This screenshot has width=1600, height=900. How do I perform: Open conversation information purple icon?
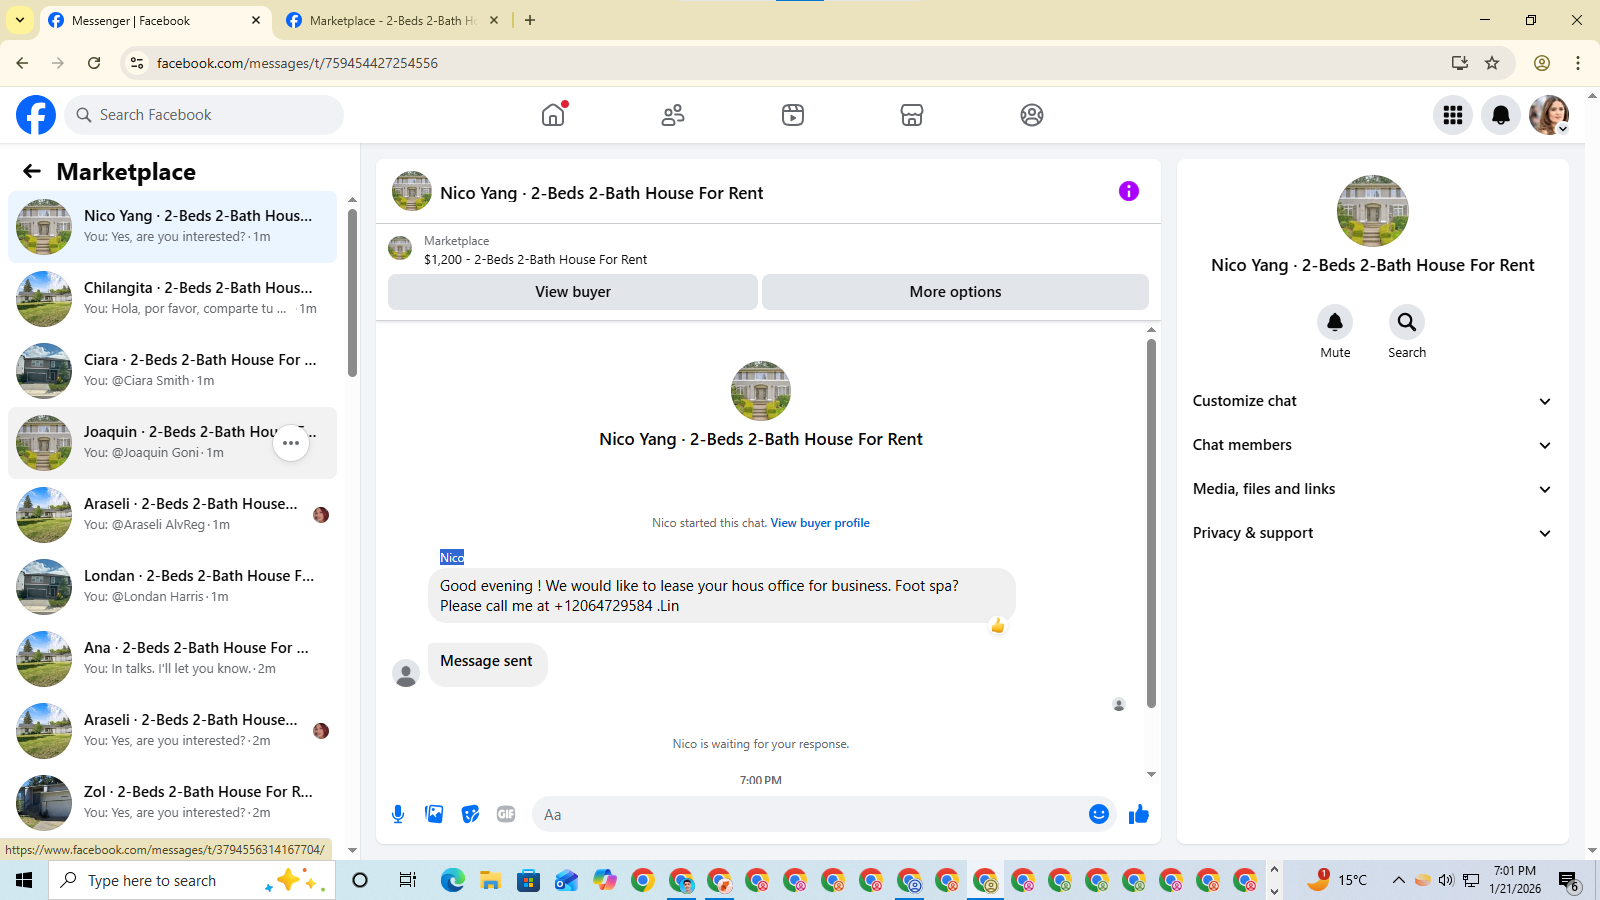(x=1129, y=191)
